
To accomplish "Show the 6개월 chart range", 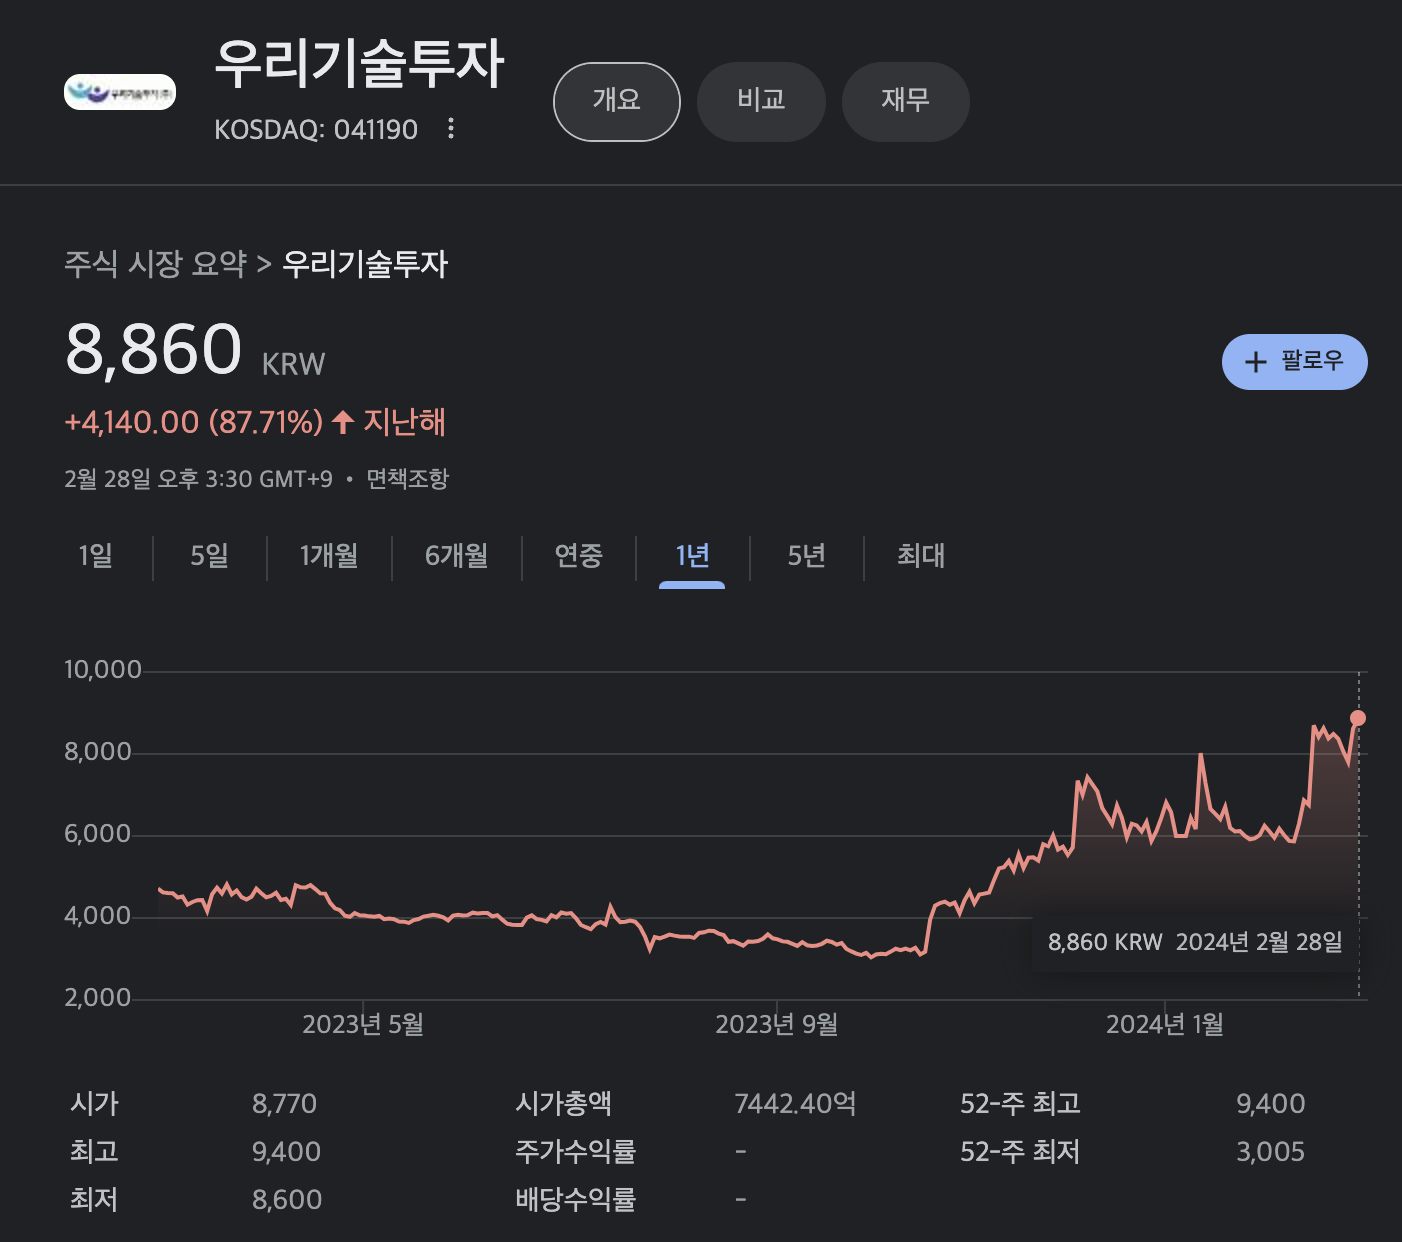I will click(x=457, y=556).
